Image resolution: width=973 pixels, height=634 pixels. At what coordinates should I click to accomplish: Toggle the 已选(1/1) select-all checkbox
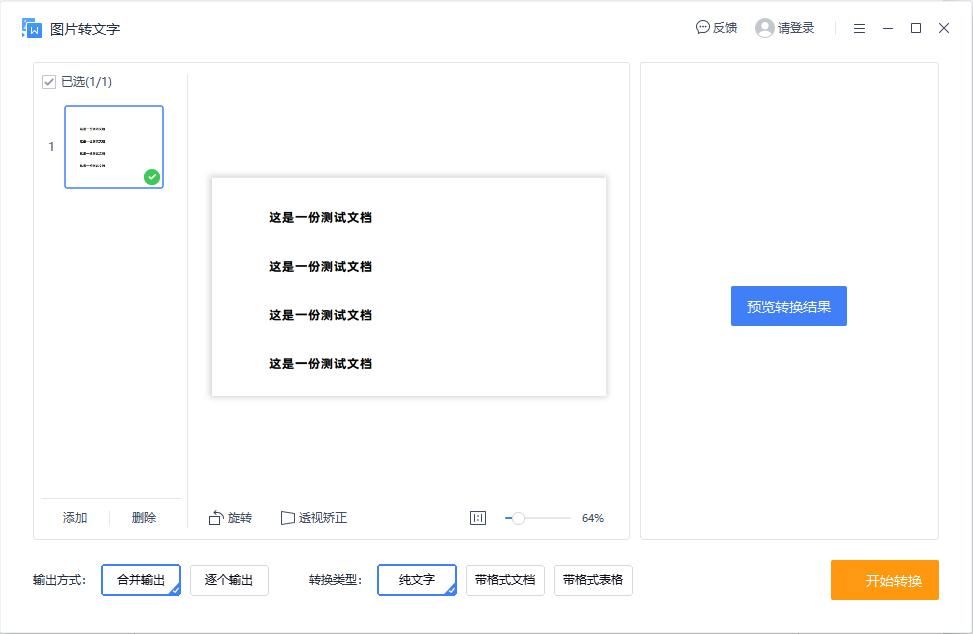coord(49,82)
